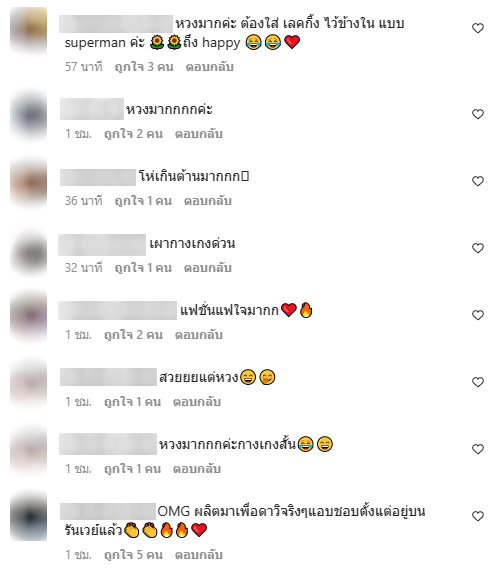The height and width of the screenshot is (570, 497).
Task: Open username beside โห่เกินต้านมากกก comment
Action: click(98, 177)
